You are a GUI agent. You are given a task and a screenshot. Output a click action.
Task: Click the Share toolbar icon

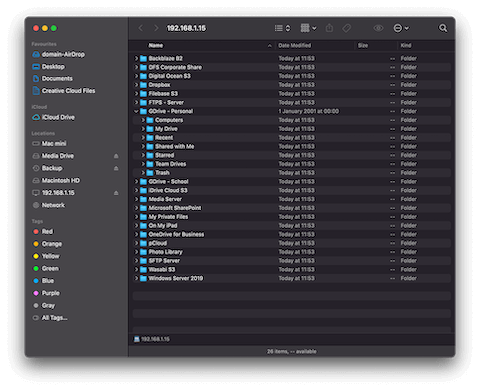329,28
